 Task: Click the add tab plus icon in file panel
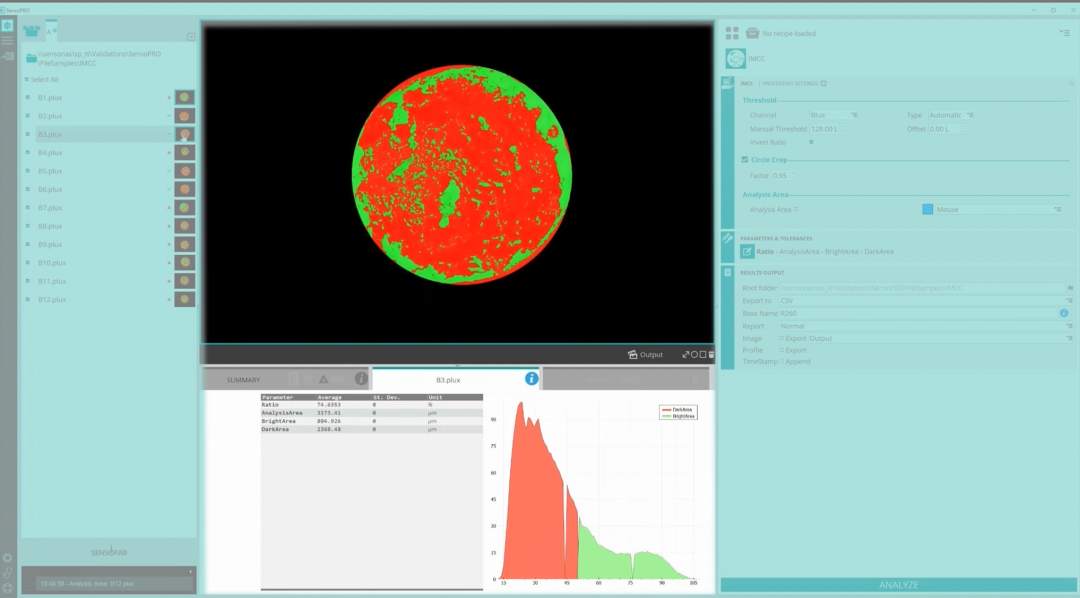[x=191, y=37]
